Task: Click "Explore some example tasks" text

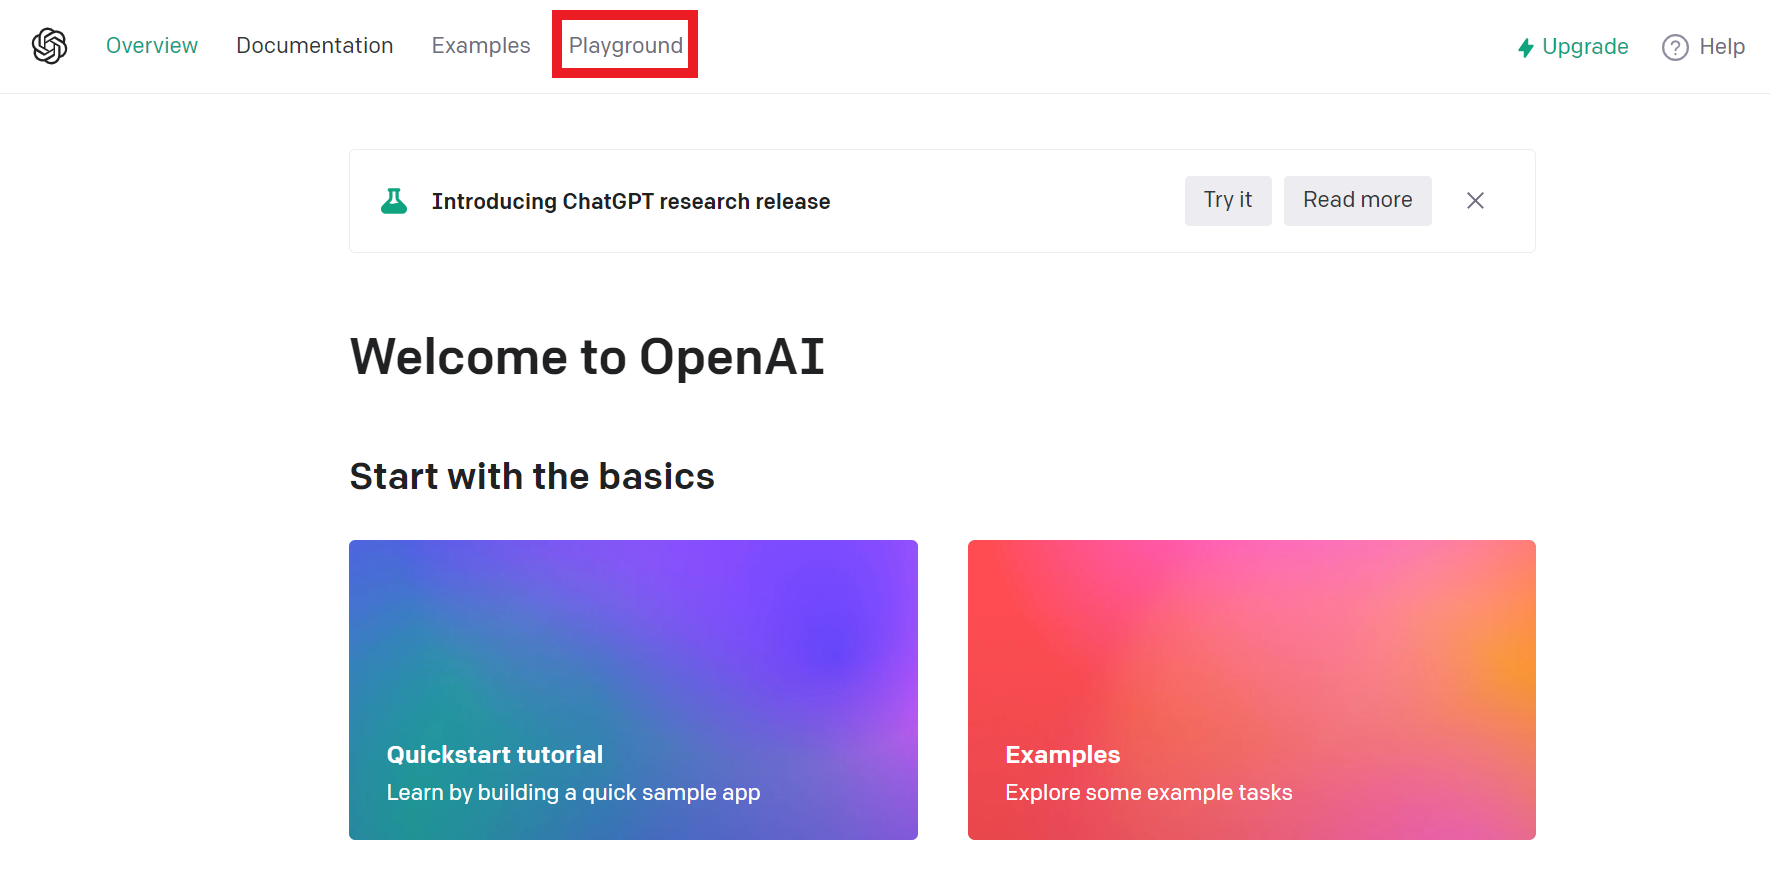Action: [1148, 793]
